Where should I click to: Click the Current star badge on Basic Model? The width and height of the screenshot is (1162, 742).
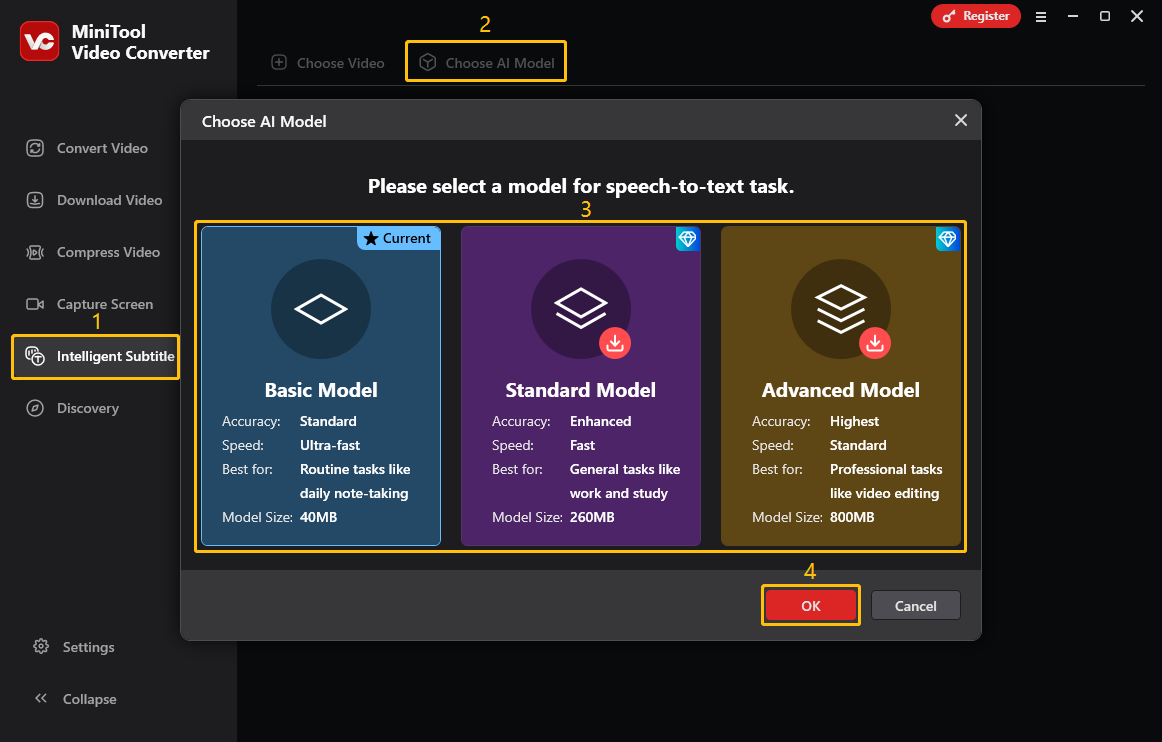pos(399,238)
